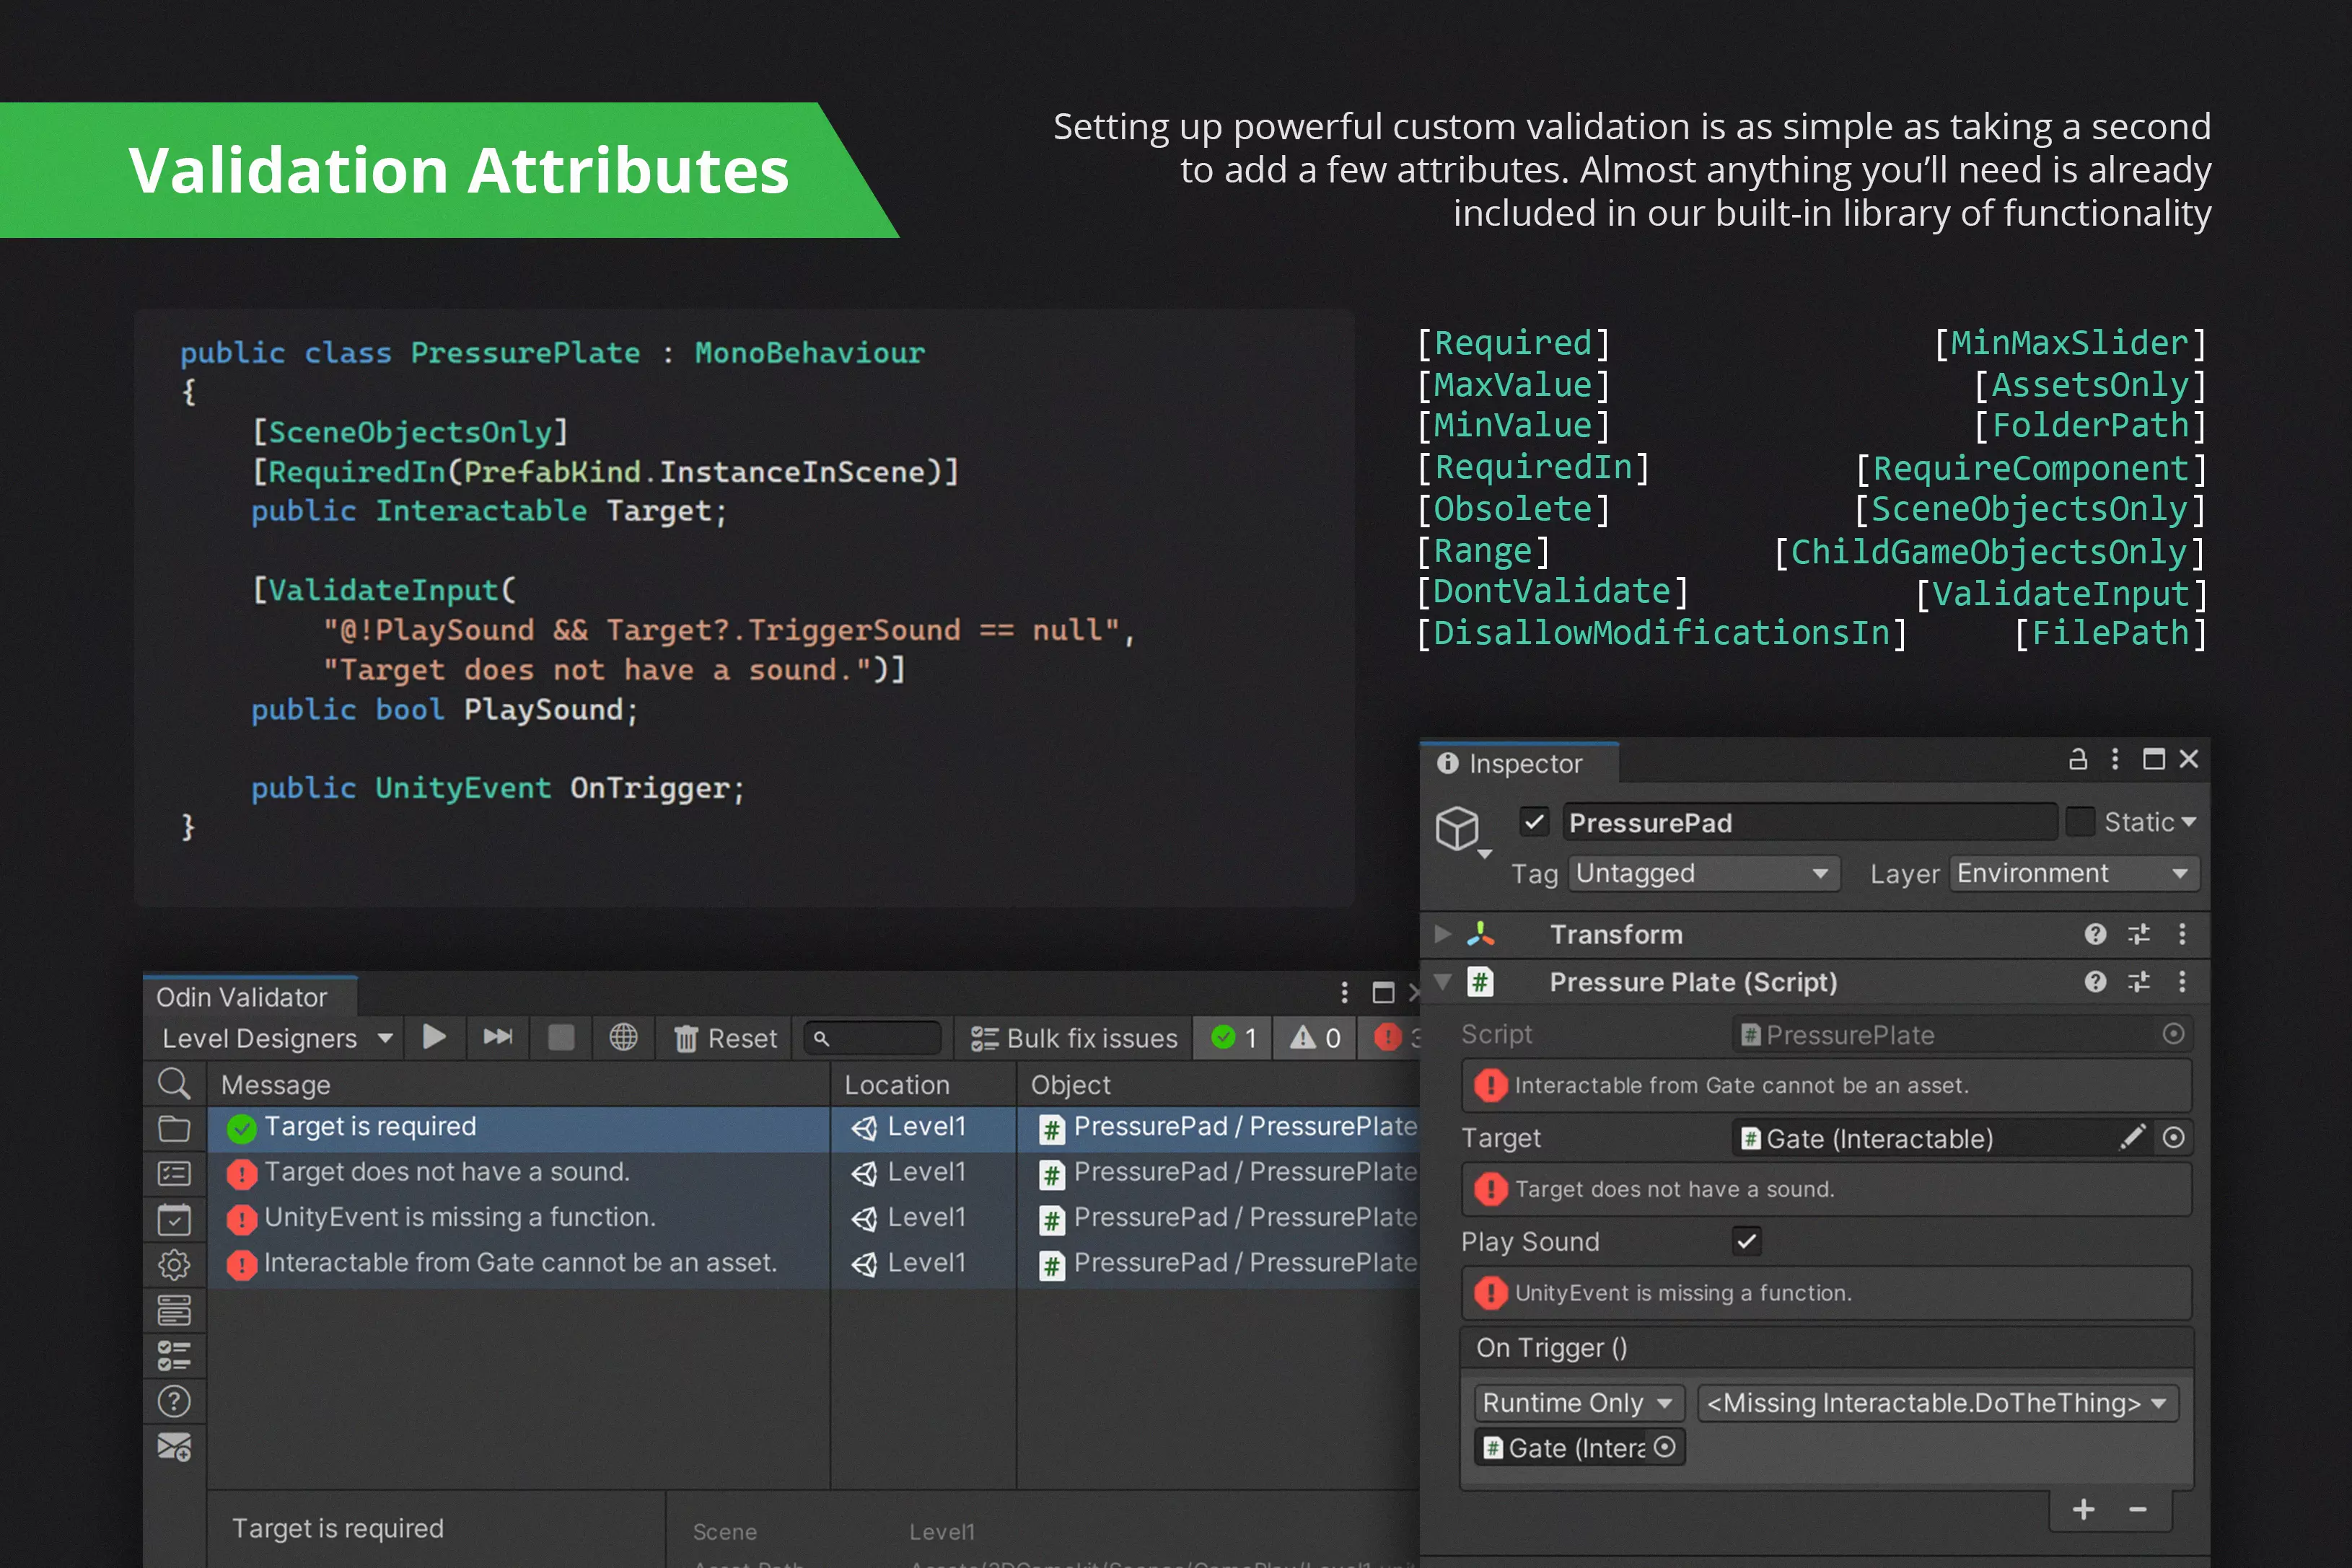Click the step-forward skip icon in validator toolbar
This screenshot has height=1568, width=2352.
497,1037
